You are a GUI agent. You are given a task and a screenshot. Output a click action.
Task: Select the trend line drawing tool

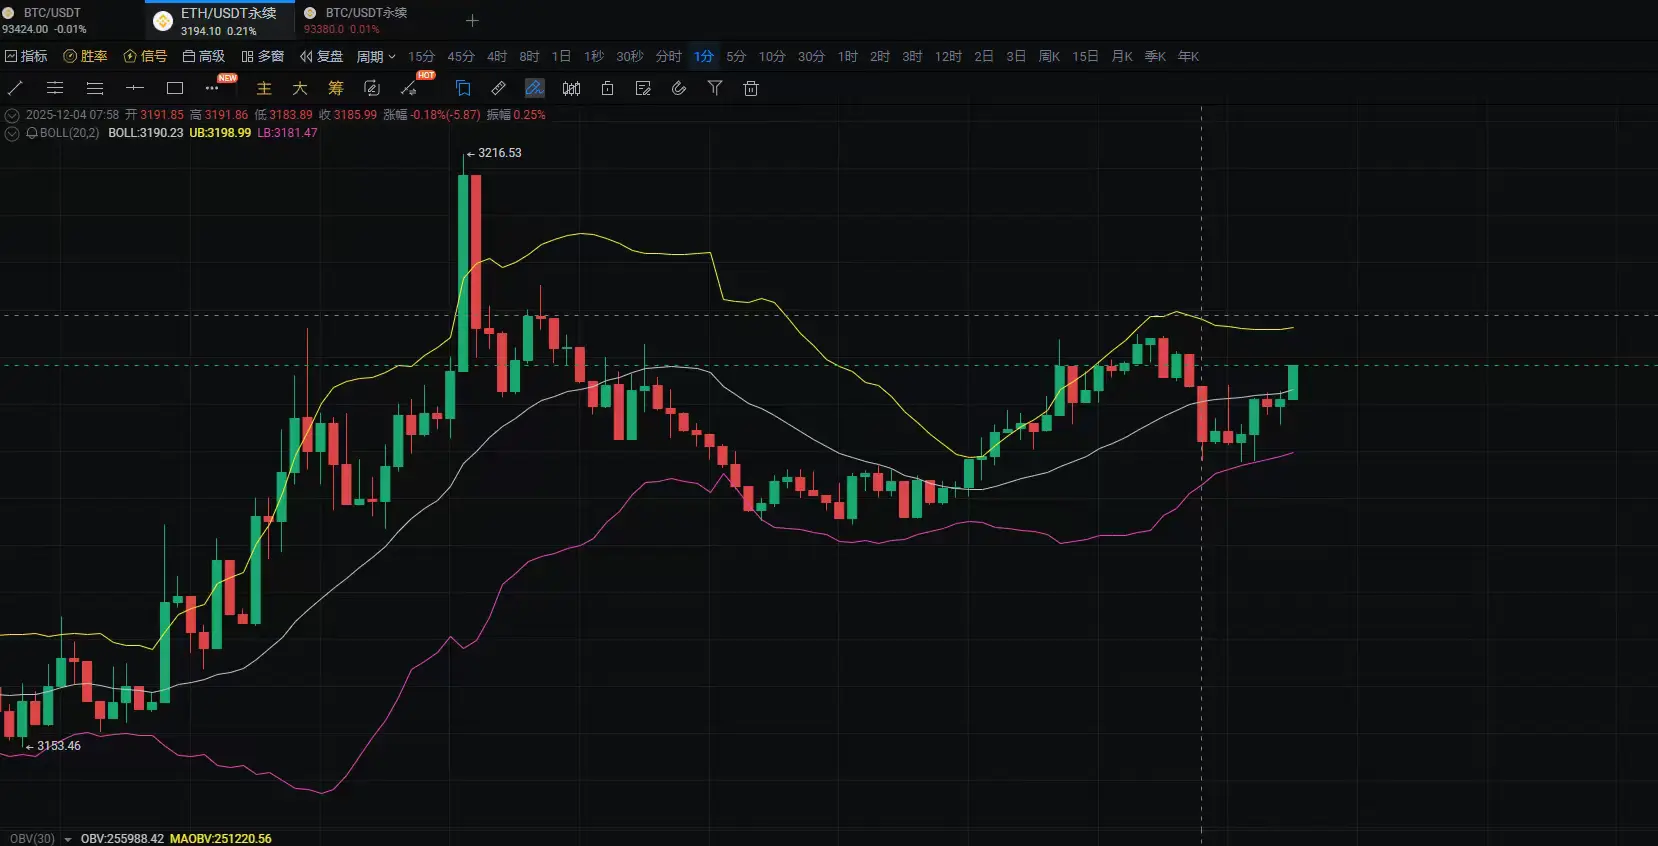point(15,88)
